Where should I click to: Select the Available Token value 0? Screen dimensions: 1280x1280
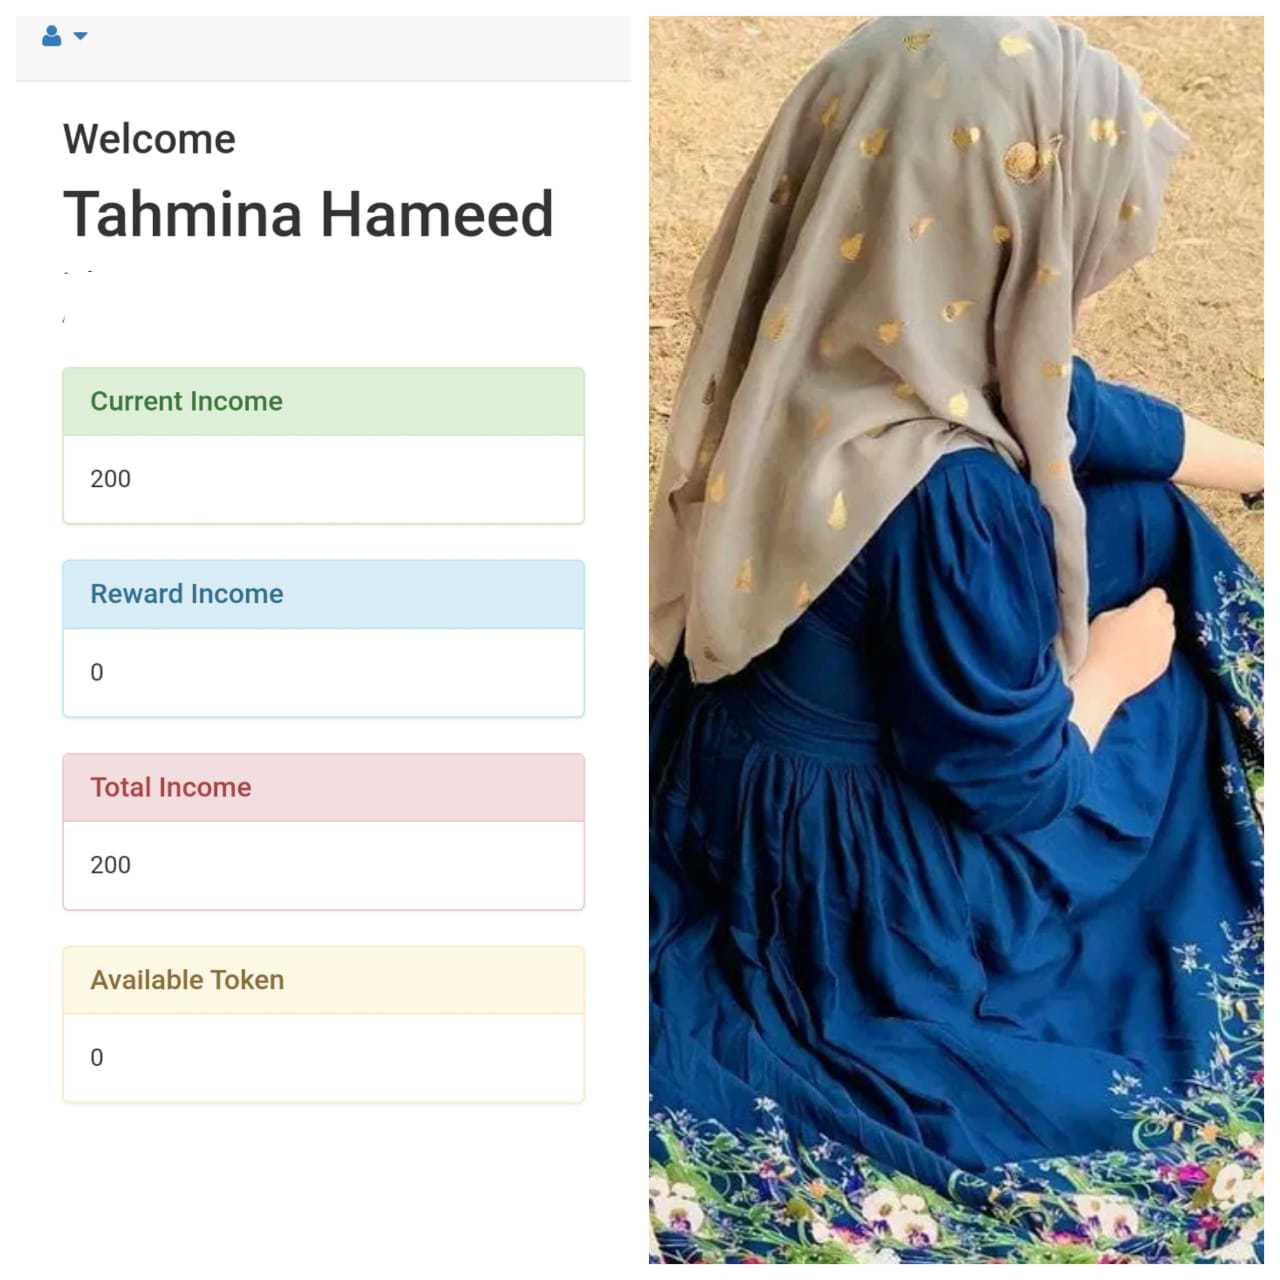pos(97,1058)
